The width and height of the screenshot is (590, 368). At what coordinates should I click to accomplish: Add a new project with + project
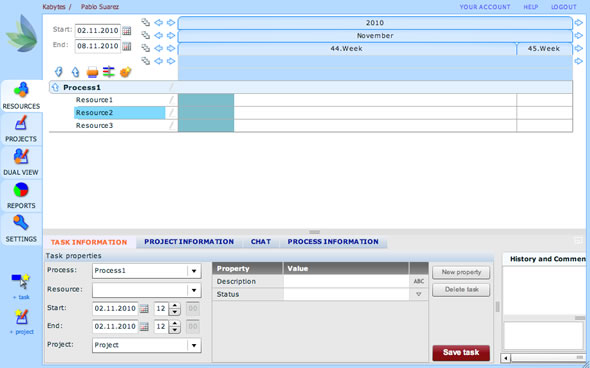(x=21, y=322)
